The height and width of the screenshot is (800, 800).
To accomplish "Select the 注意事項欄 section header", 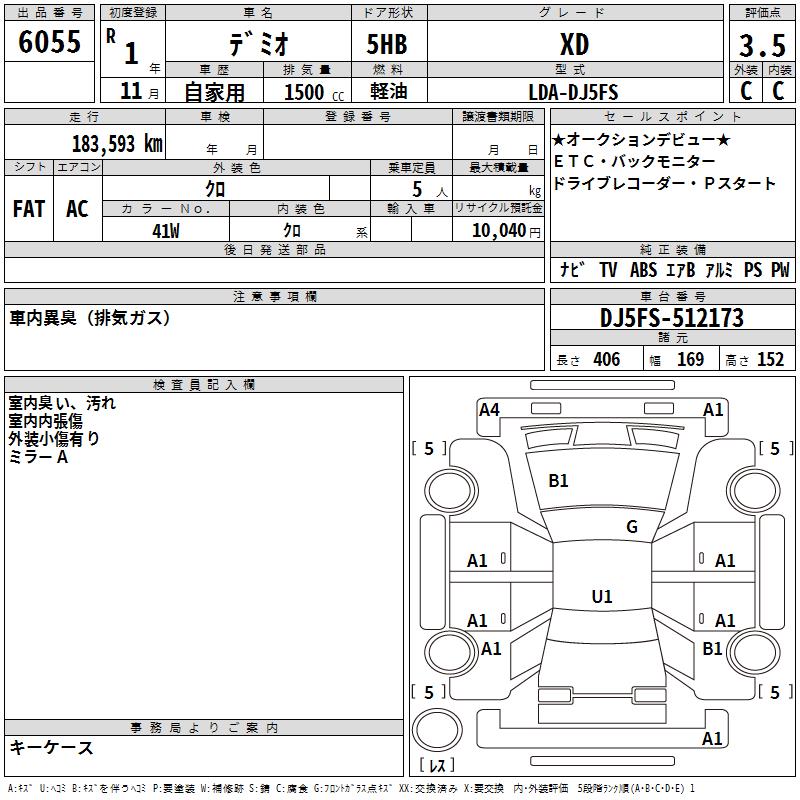I will [x=275, y=296].
